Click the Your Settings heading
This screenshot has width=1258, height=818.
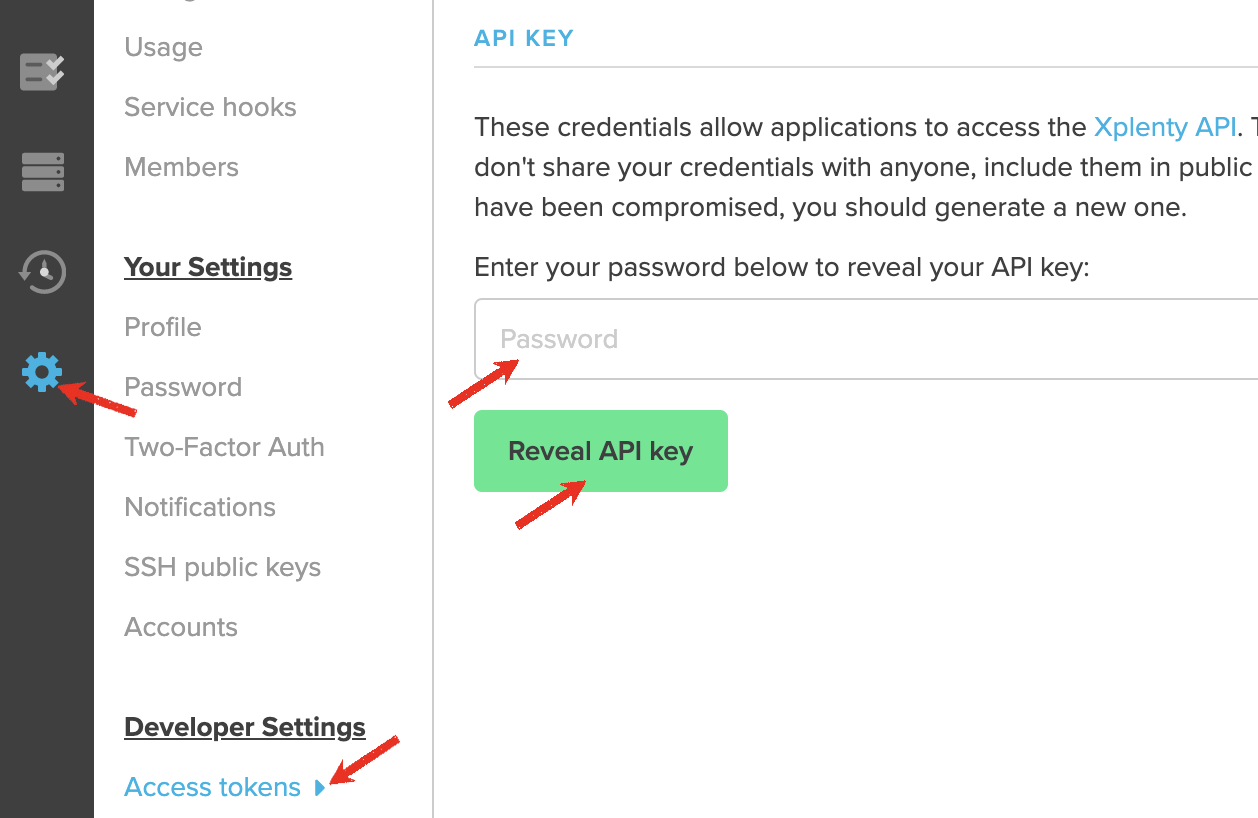208,267
